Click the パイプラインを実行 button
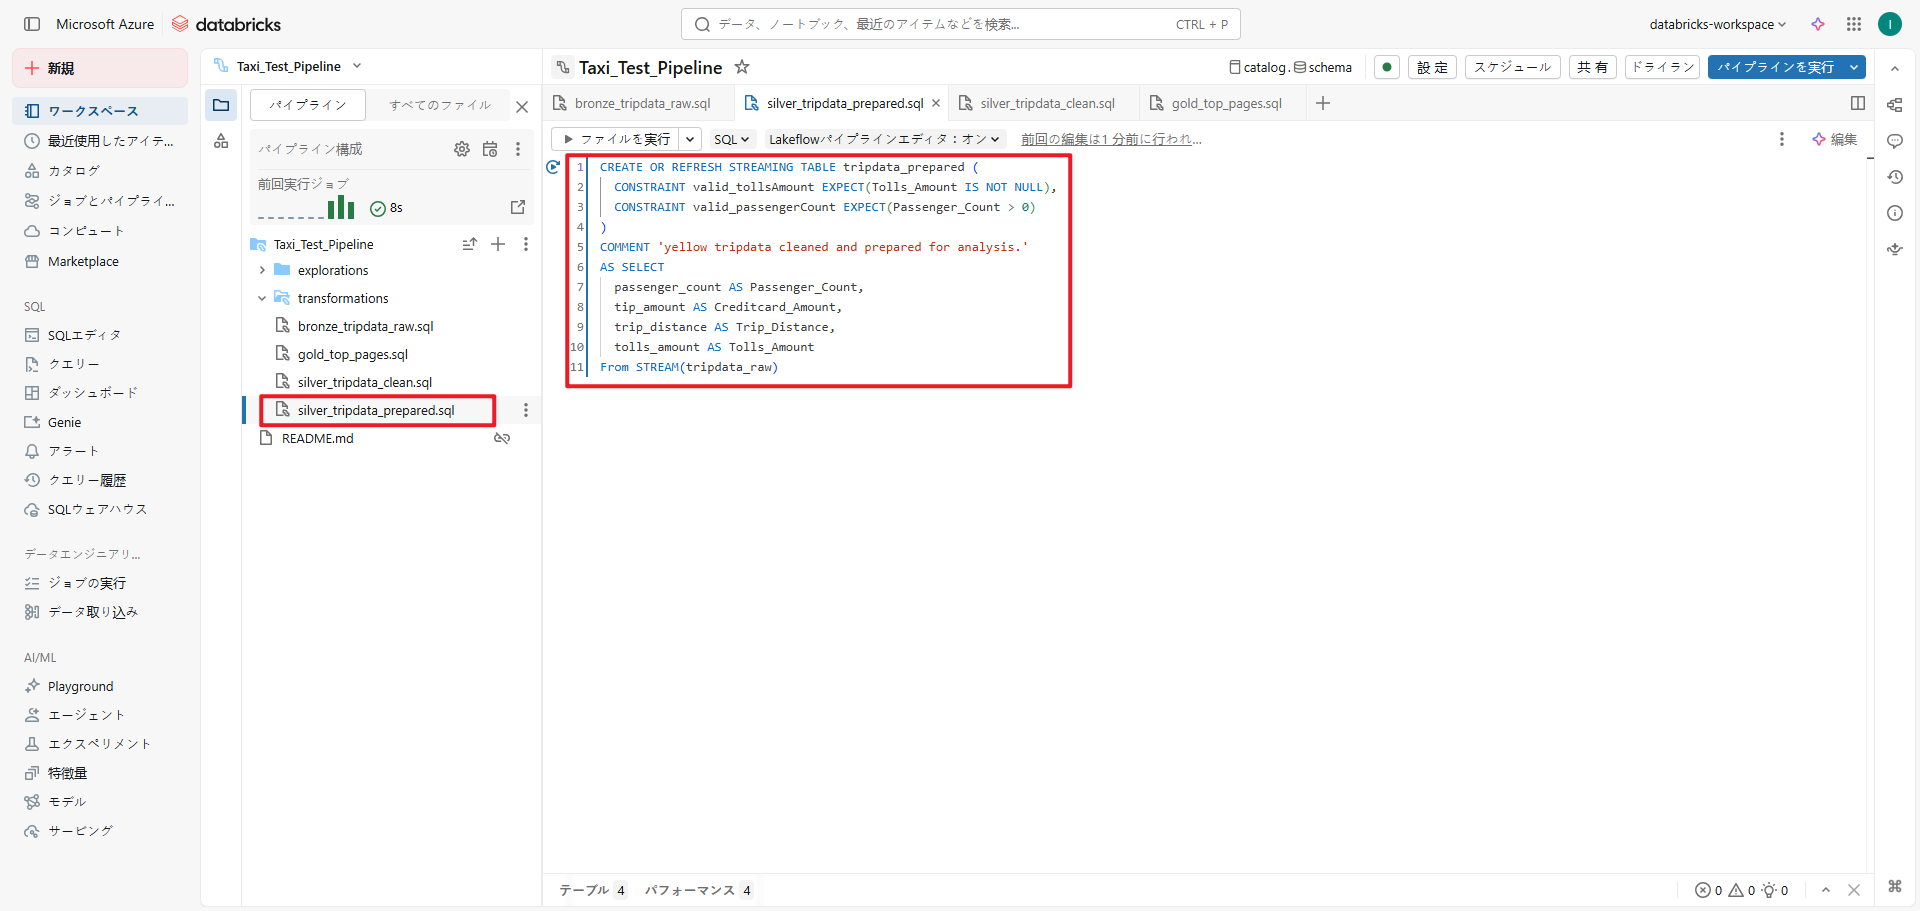 (x=1775, y=67)
